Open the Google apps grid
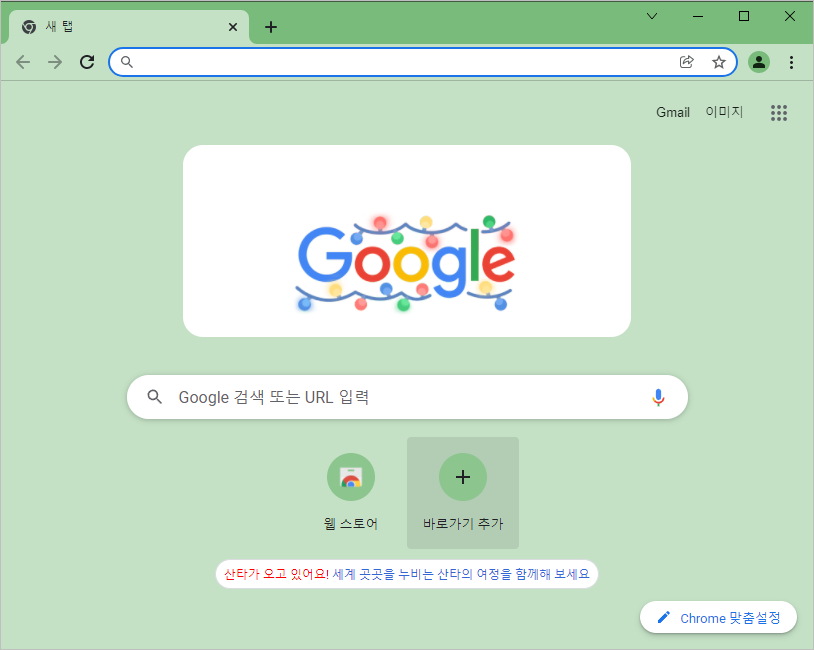814x650 pixels. click(779, 113)
